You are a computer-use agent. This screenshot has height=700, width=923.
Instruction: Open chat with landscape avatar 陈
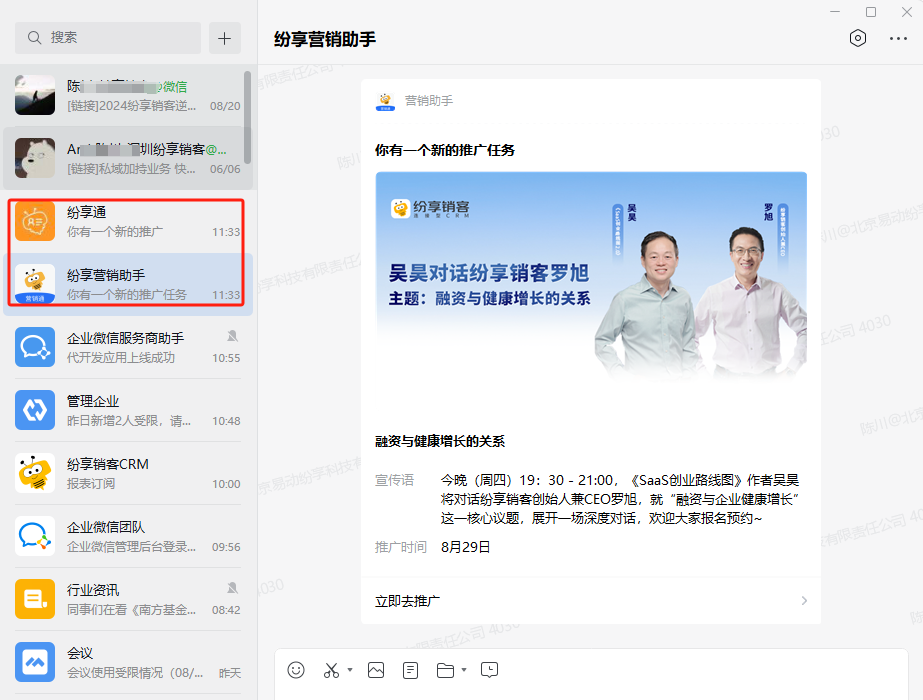point(35,95)
